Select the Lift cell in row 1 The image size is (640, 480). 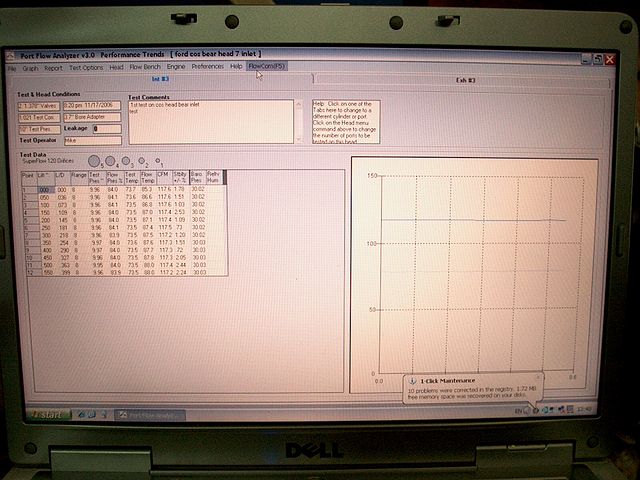[x=46, y=190]
